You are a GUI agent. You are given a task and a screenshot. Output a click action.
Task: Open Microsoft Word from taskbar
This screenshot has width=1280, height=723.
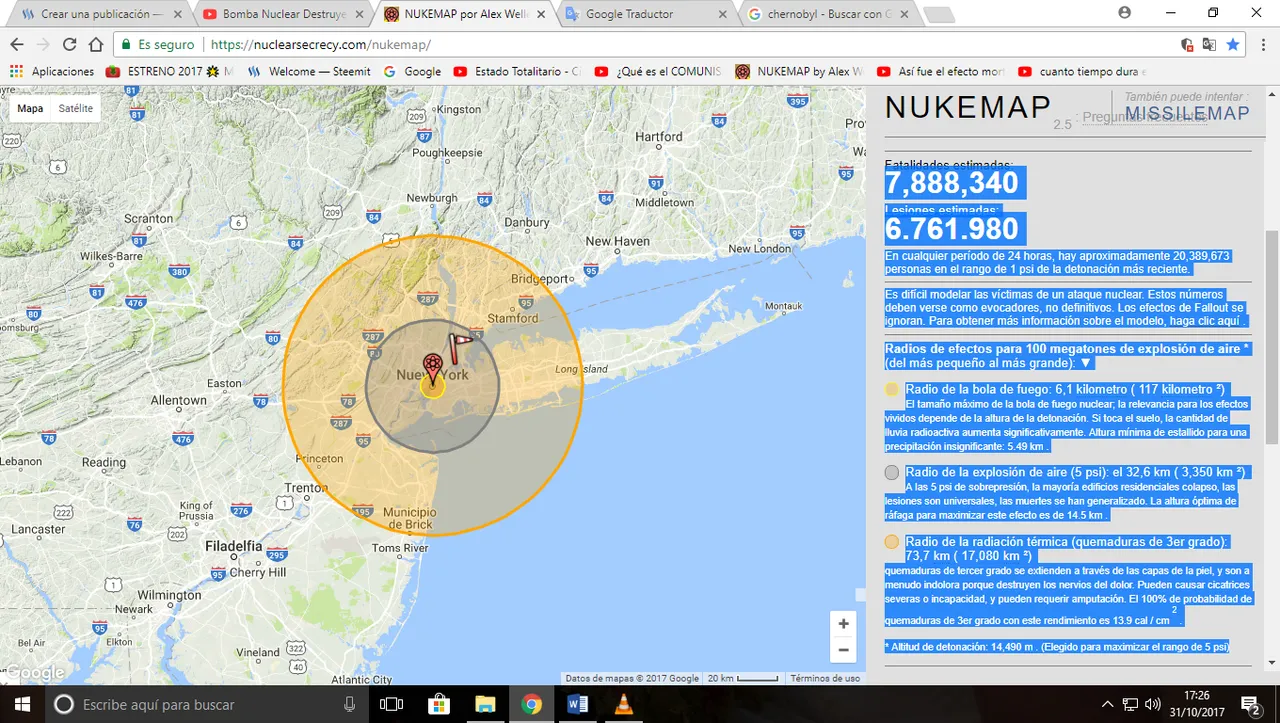(x=577, y=704)
